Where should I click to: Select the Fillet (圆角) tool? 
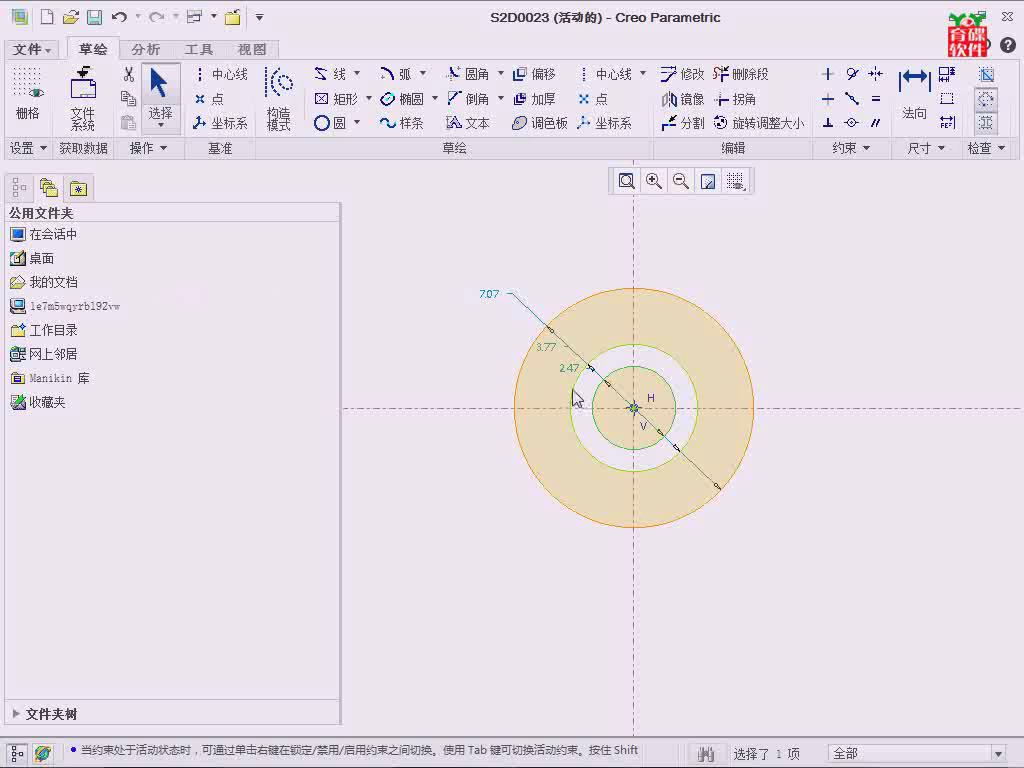tap(468, 74)
